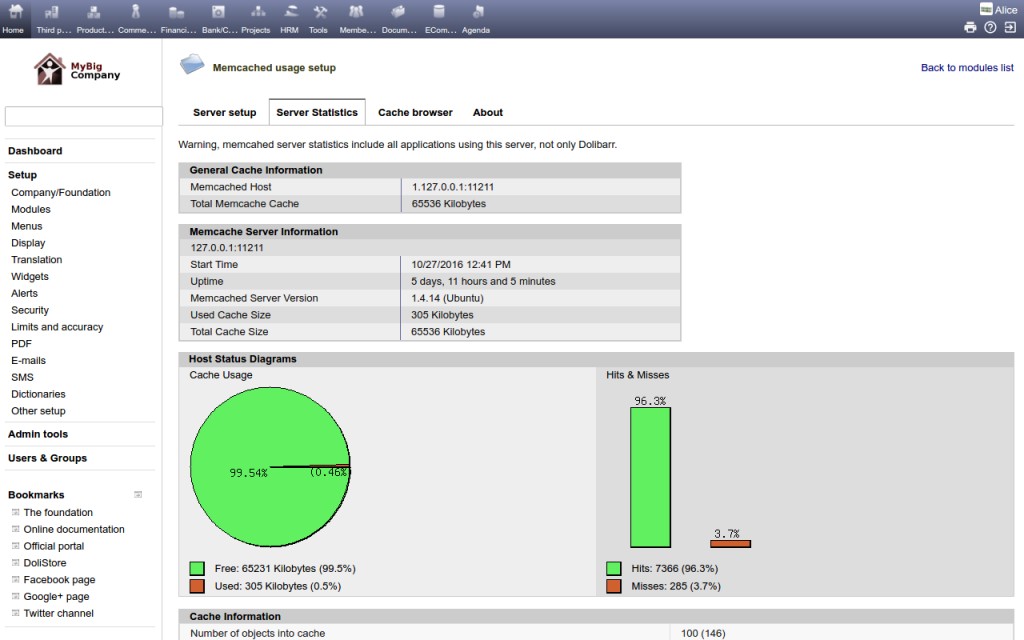Open the Members module icon

coord(355,16)
